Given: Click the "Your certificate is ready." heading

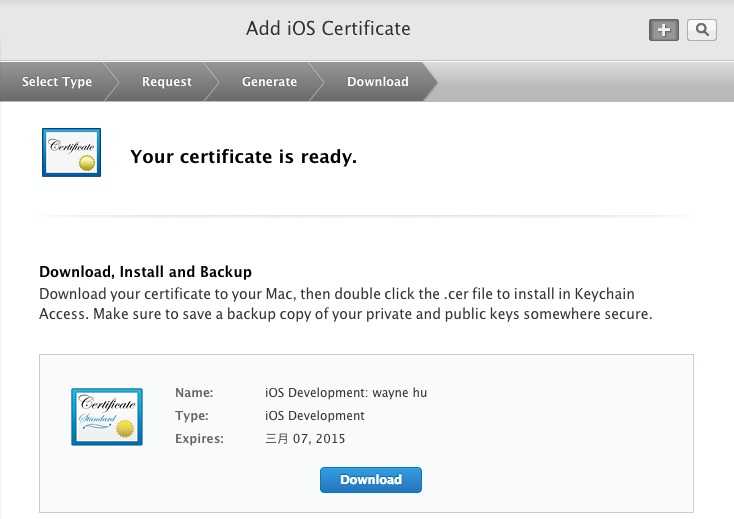Looking at the screenshot, I should (x=243, y=156).
